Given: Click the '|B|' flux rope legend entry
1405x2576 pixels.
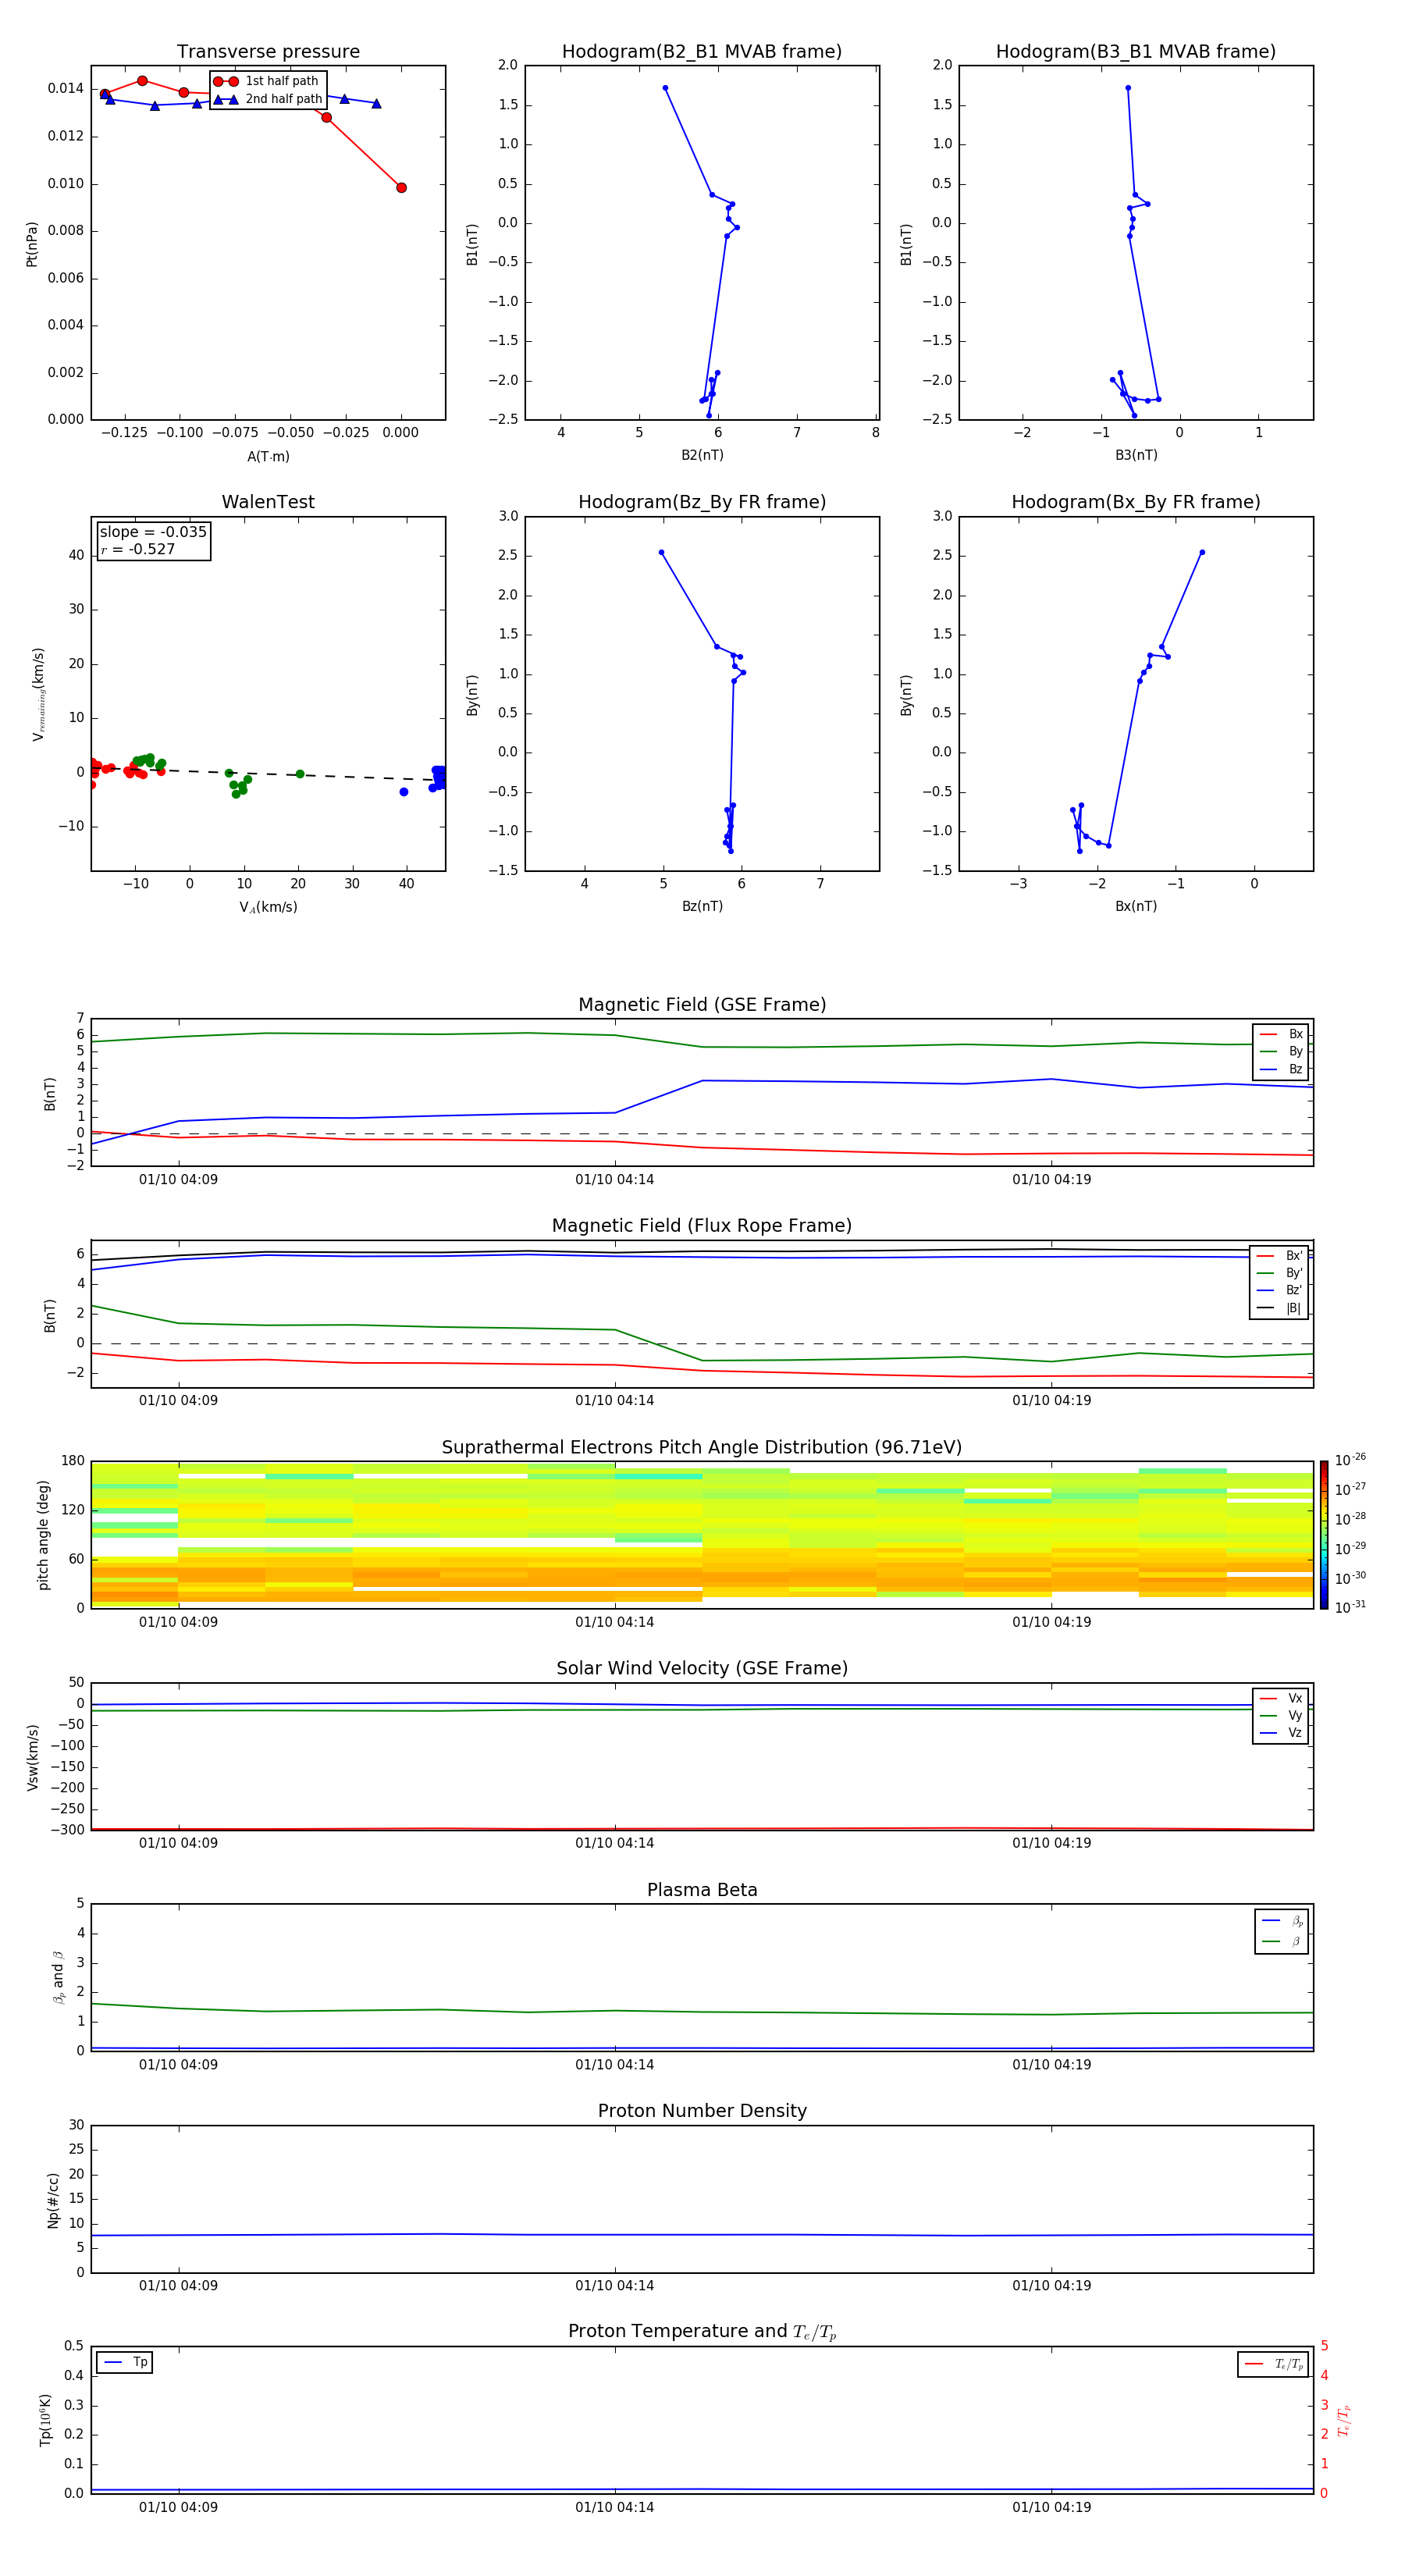Looking at the screenshot, I should click(1279, 1308).
